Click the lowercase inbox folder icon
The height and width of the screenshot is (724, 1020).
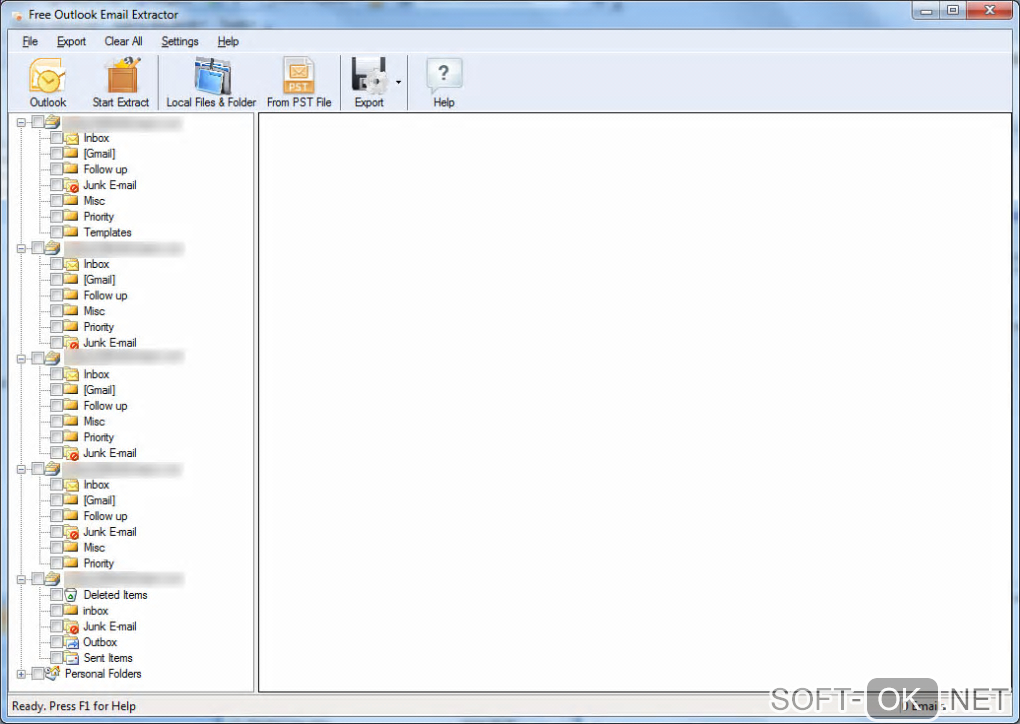71,610
